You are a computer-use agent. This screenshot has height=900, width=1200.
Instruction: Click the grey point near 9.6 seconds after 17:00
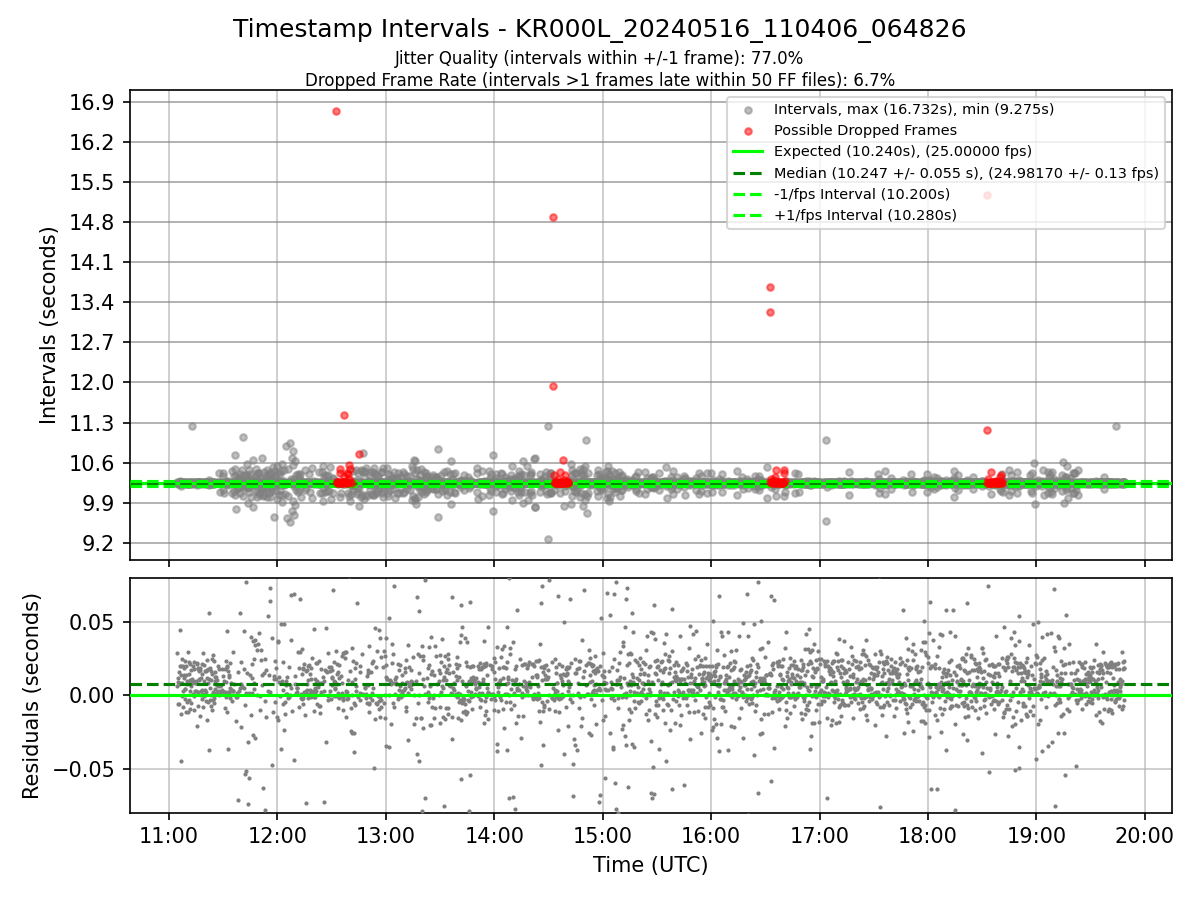click(826, 521)
